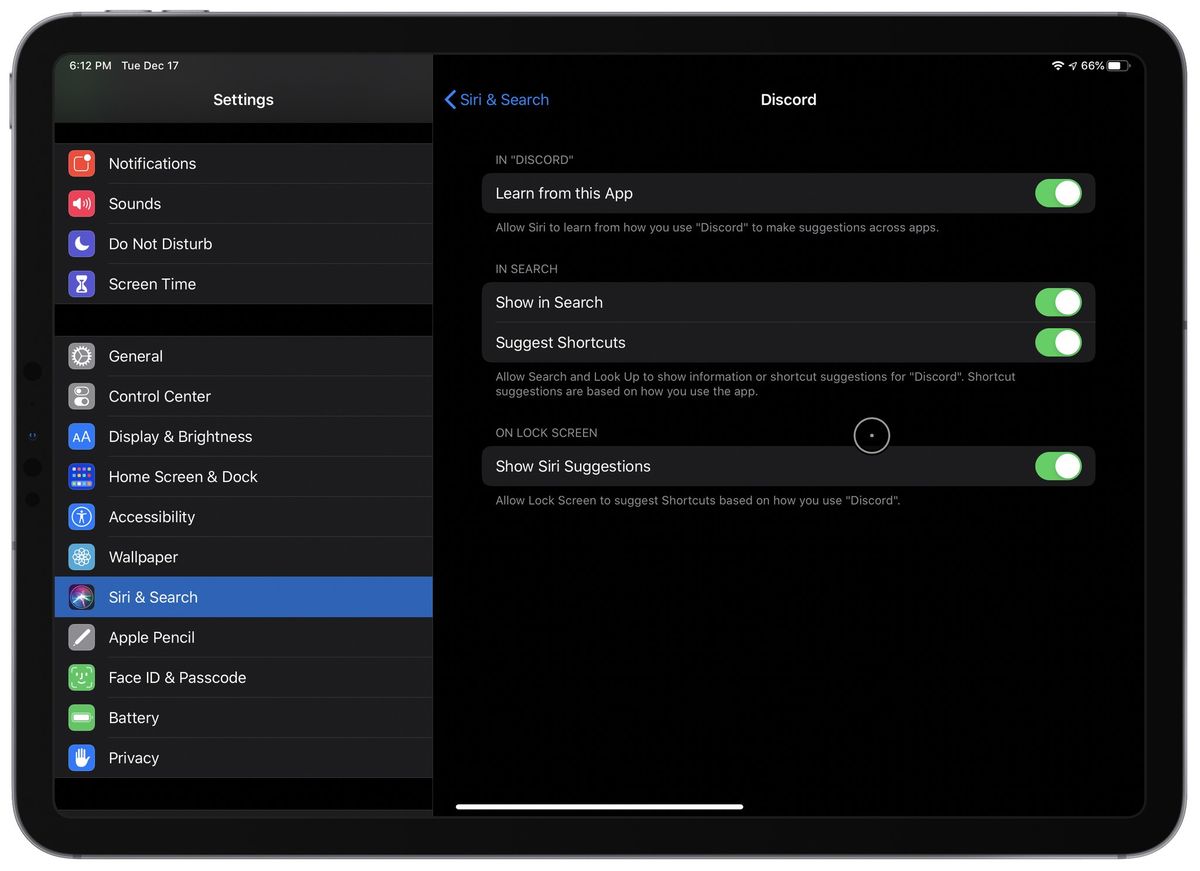Open Wallpaper settings
The height and width of the screenshot is (871, 1200).
(x=81, y=557)
